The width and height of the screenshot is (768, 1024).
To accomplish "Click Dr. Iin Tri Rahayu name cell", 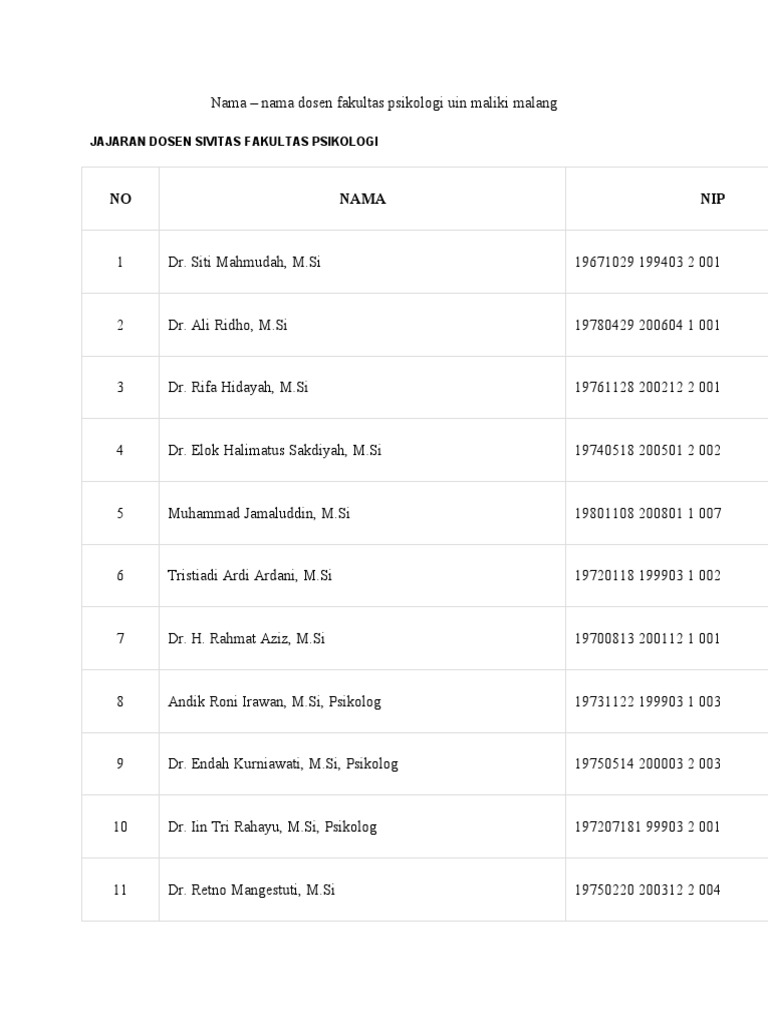I will coord(272,827).
